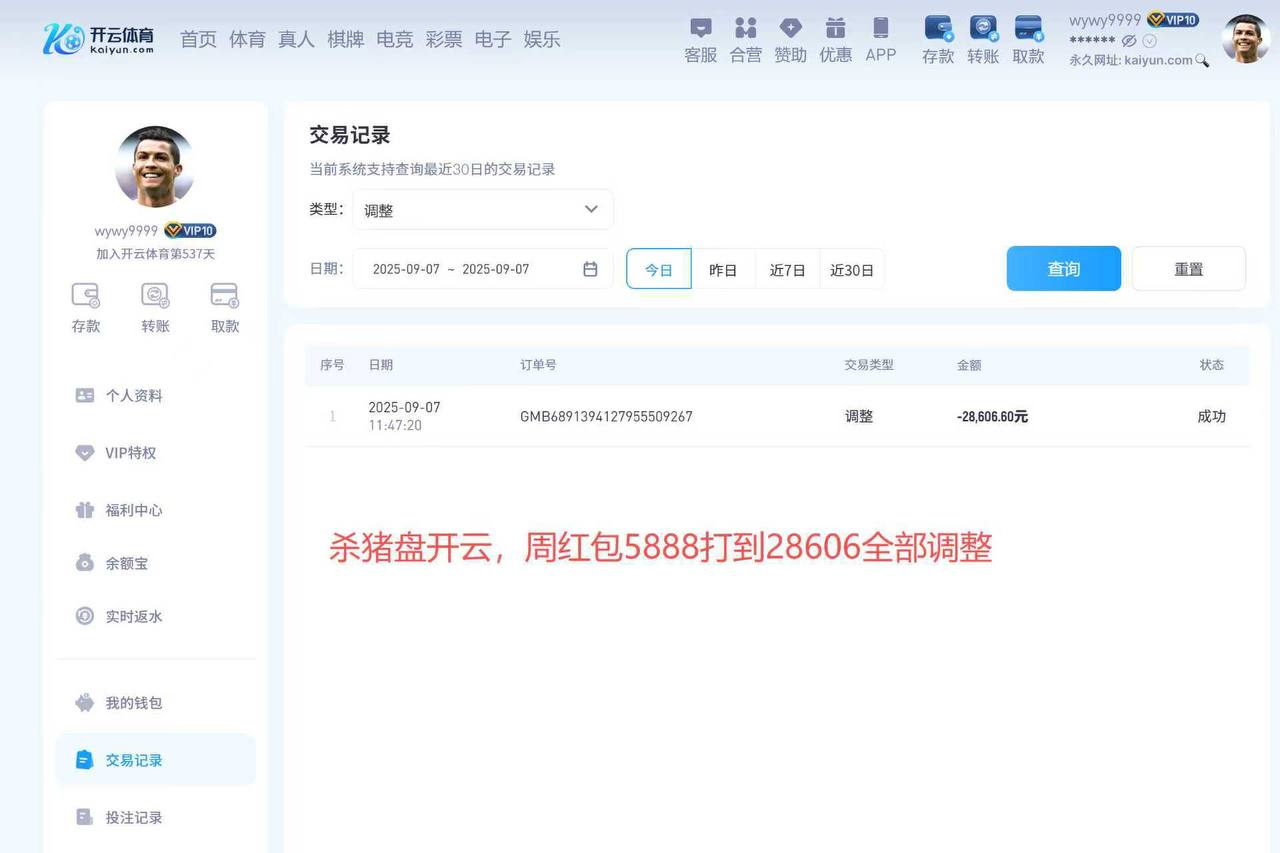Open the 转账 transfer icon in the sidebar
The height and width of the screenshot is (853, 1280).
tap(155, 307)
